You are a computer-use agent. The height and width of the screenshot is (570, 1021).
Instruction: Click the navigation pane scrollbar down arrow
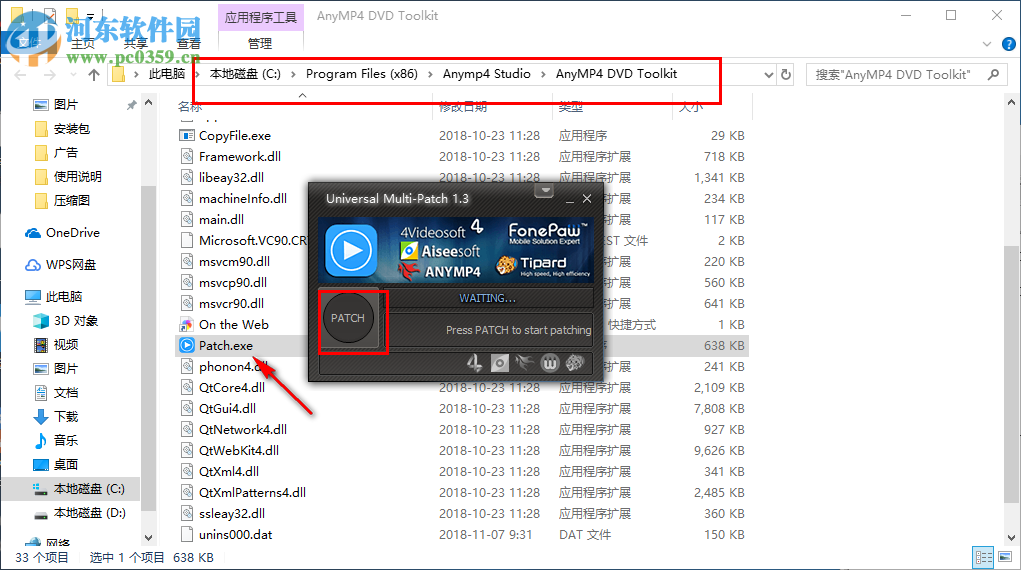pyautogui.click(x=148, y=537)
